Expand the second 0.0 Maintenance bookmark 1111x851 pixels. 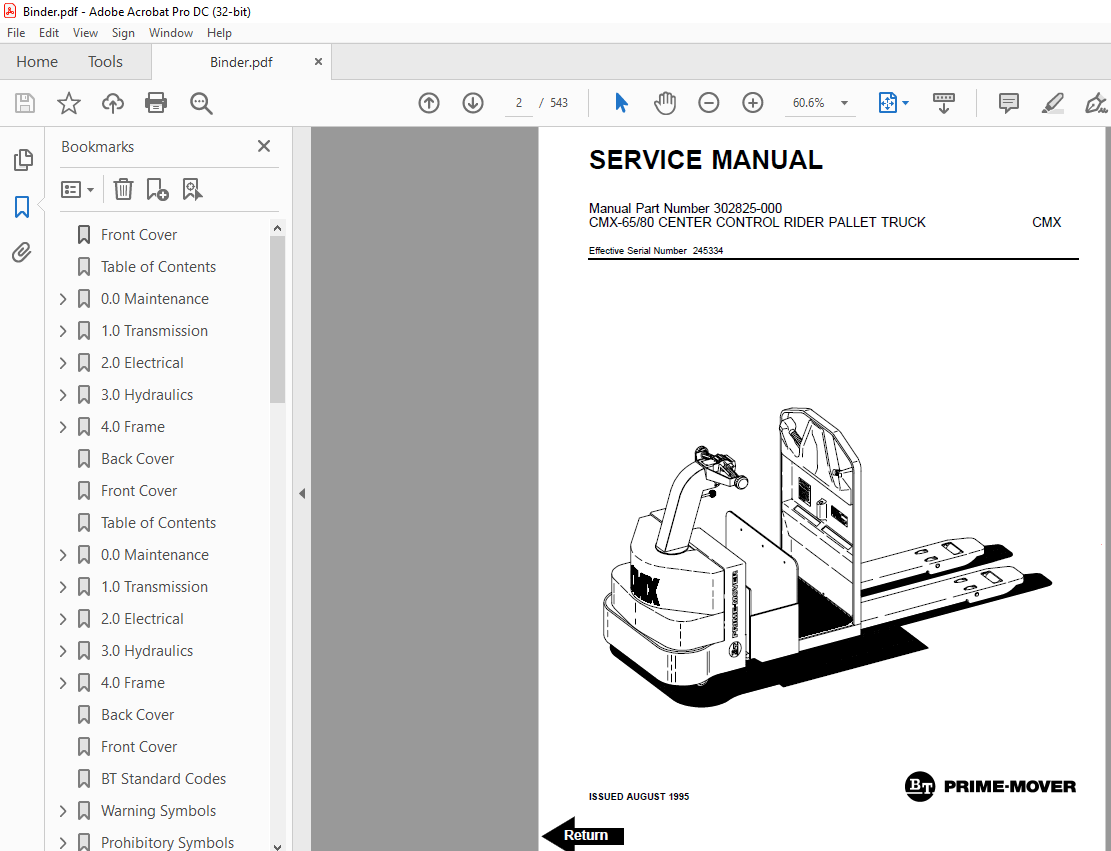(63, 555)
